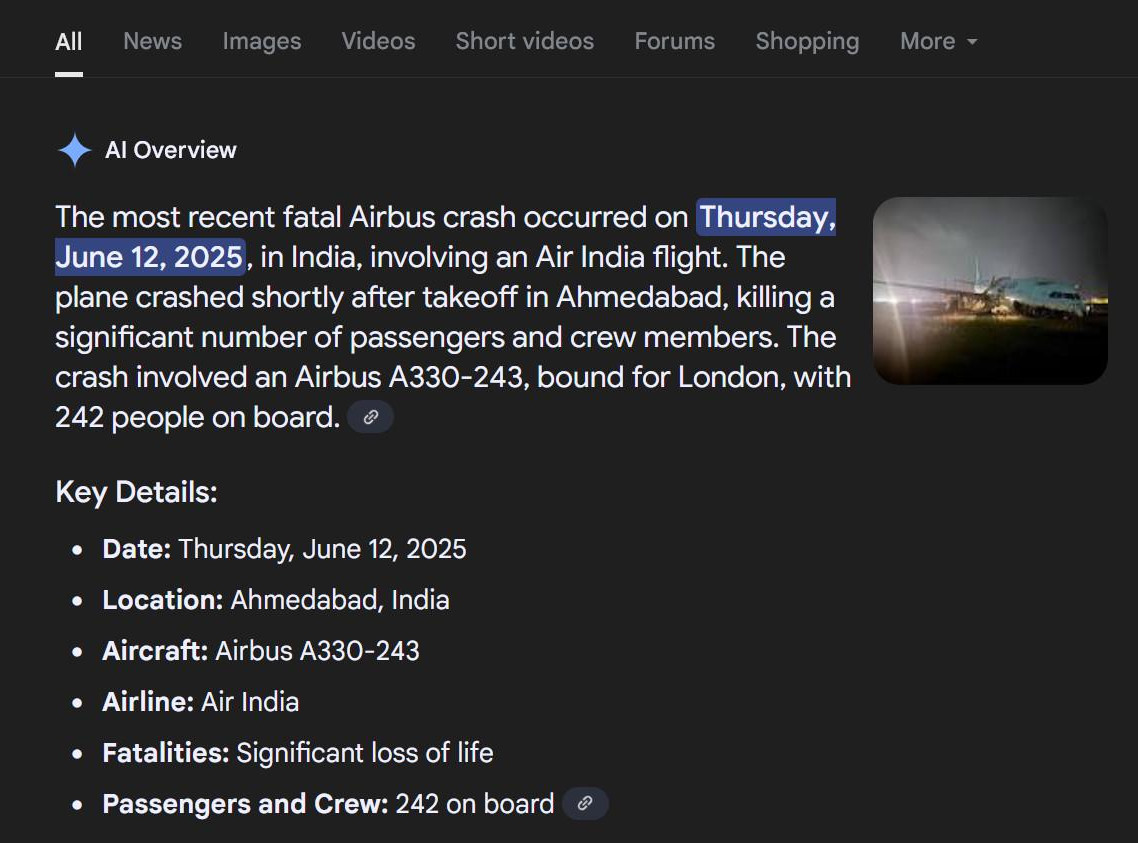View Short videos search results

pos(524,41)
